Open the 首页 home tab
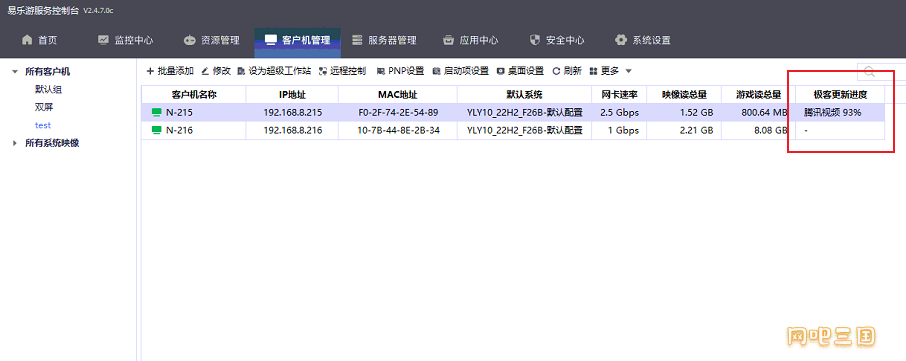This screenshot has width=906, height=361. point(39,40)
